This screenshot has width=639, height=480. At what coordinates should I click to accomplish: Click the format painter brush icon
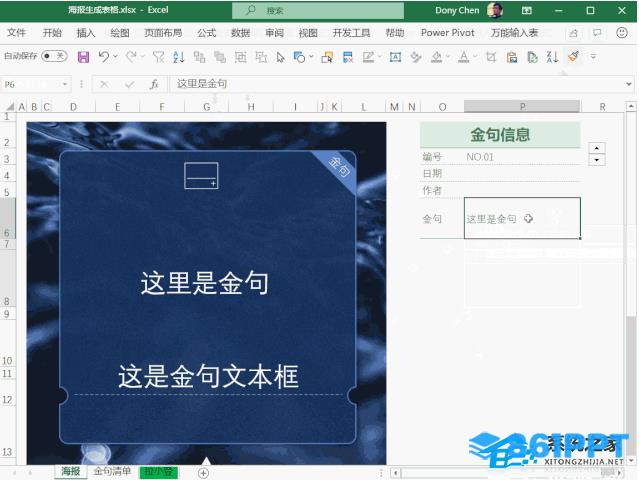[x=573, y=56]
